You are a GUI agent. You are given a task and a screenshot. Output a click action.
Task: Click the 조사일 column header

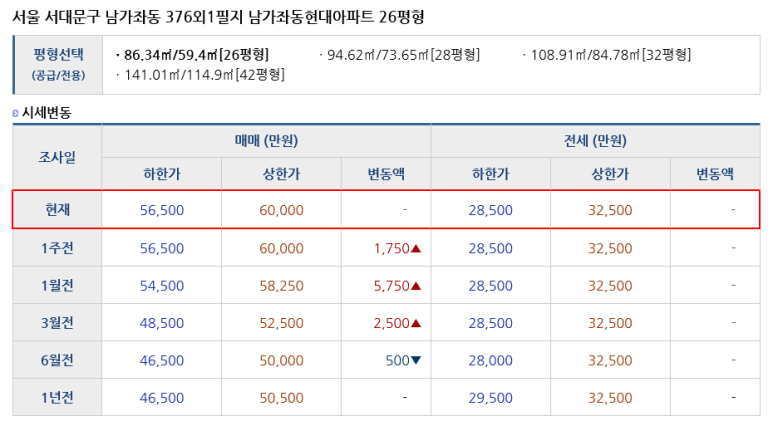pos(57,157)
